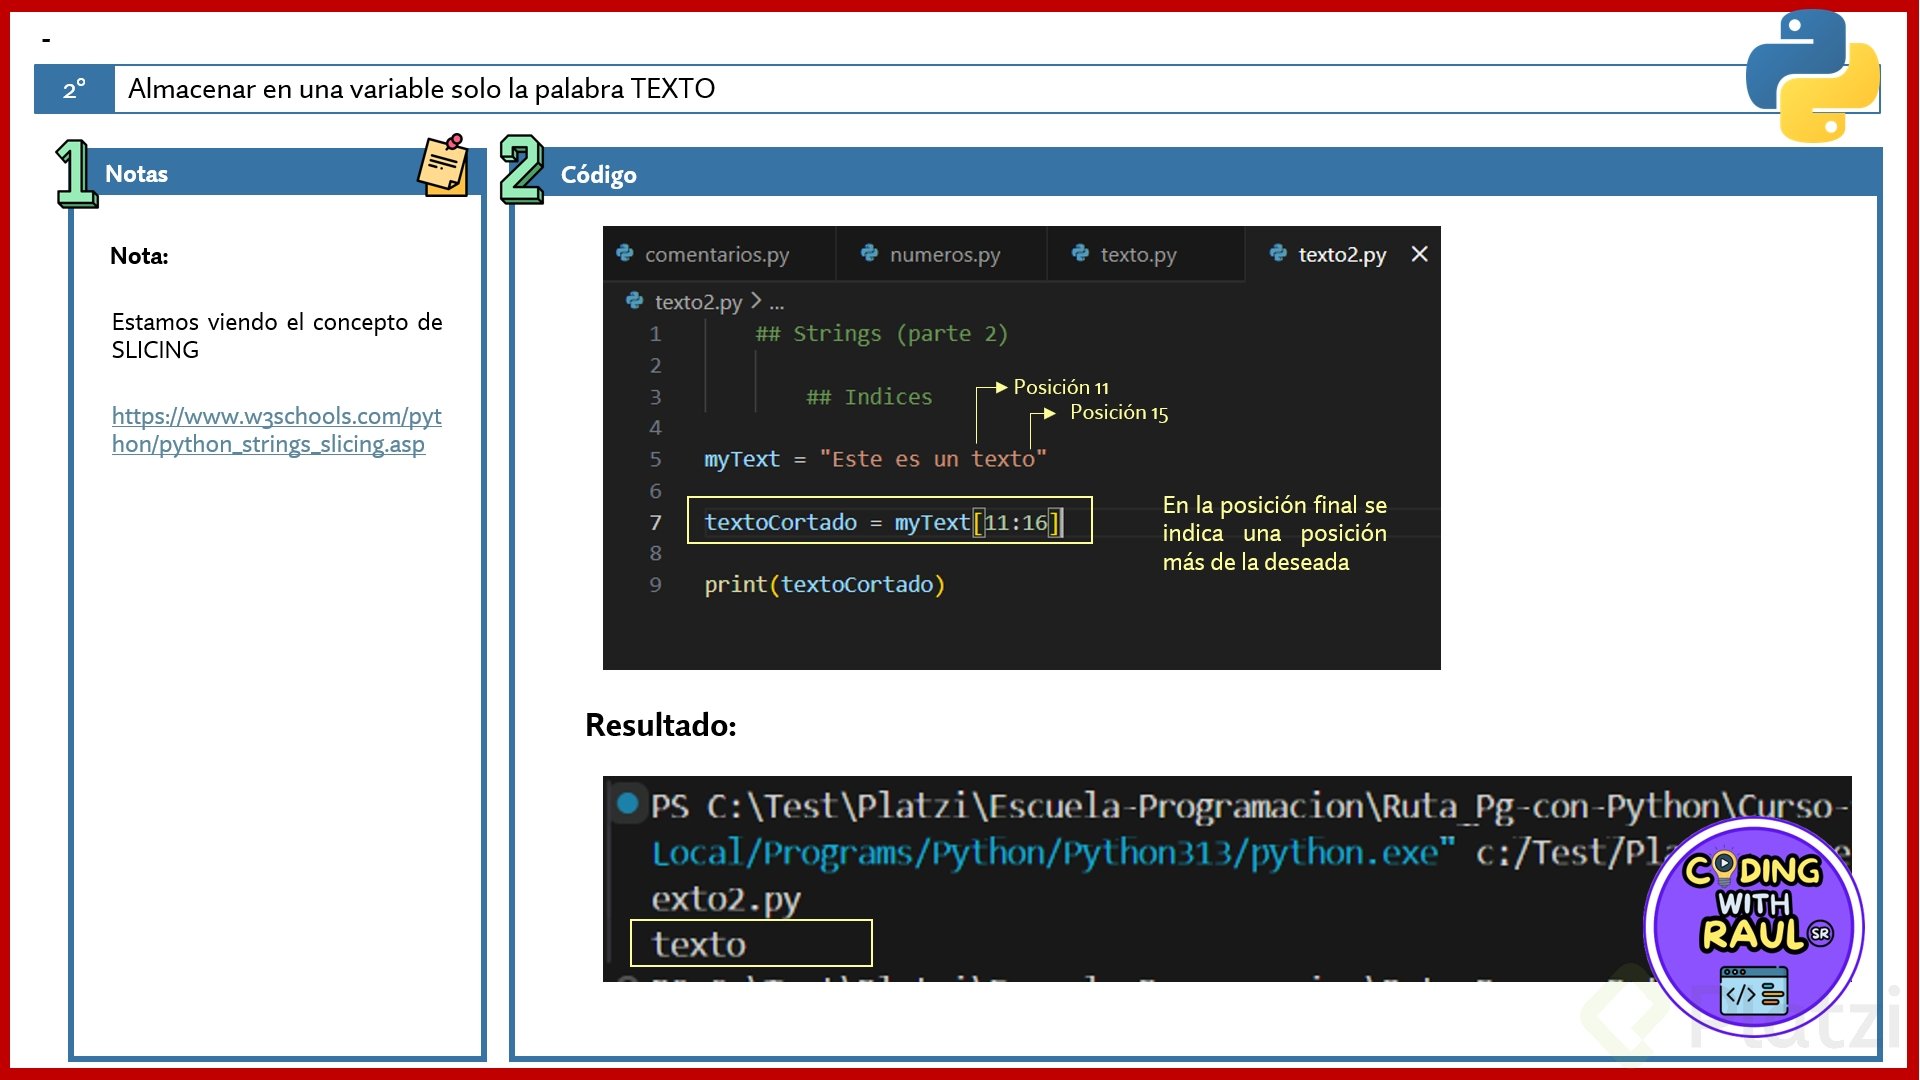Click the Resultado heading
1920x1080 pixels.
pyautogui.click(x=660, y=725)
